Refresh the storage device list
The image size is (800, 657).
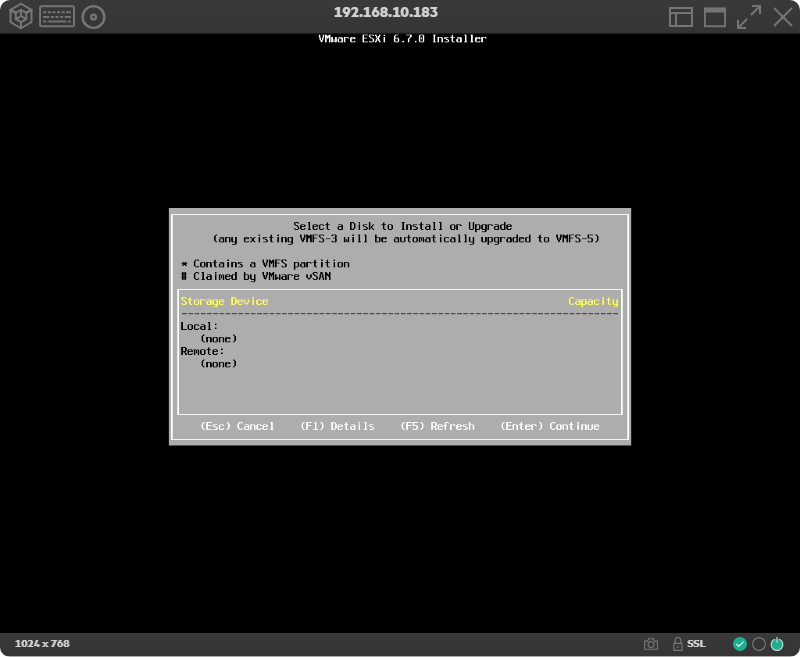coord(437,426)
